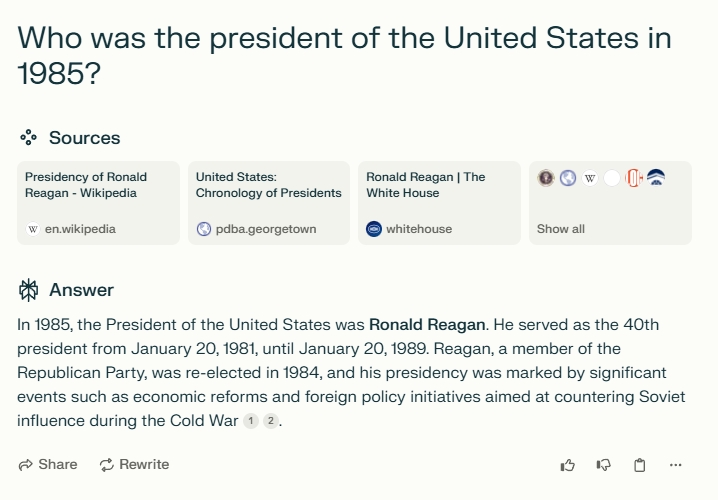This screenshot has width=718, height=500.
Task: Click the navy blue building favicon in Show all card
Action: coord(656,178)
